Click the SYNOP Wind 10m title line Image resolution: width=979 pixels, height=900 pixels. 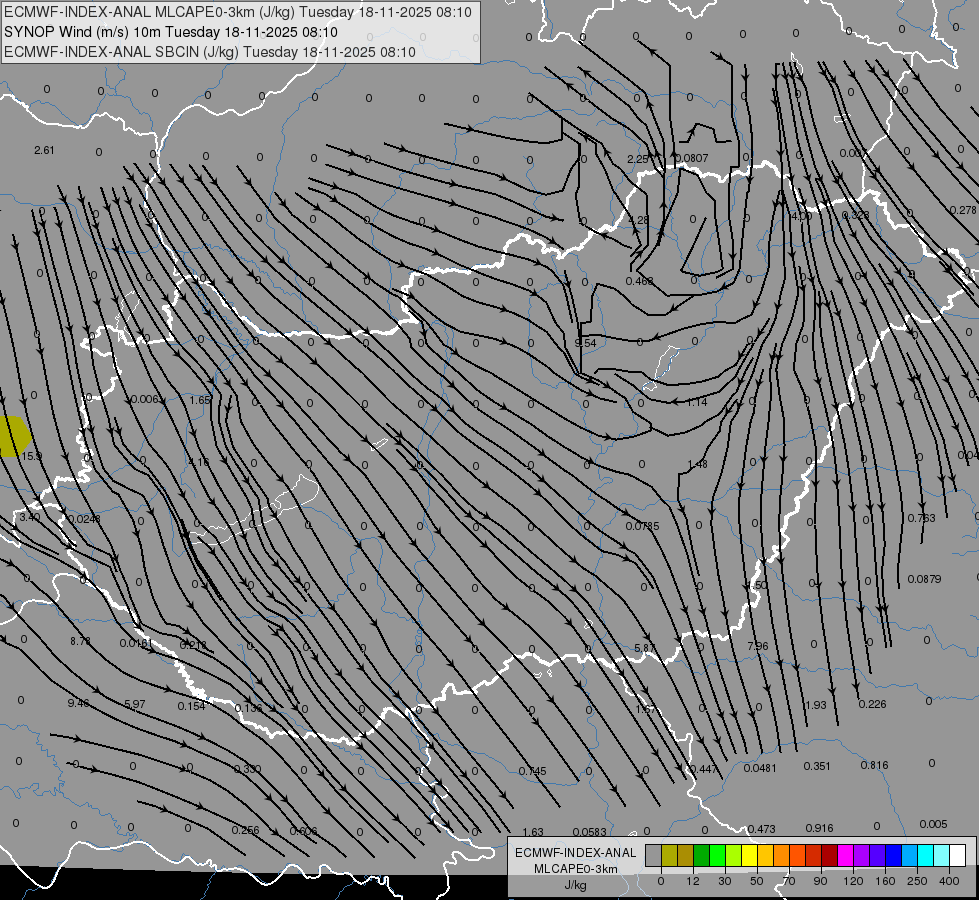point(170,32)
